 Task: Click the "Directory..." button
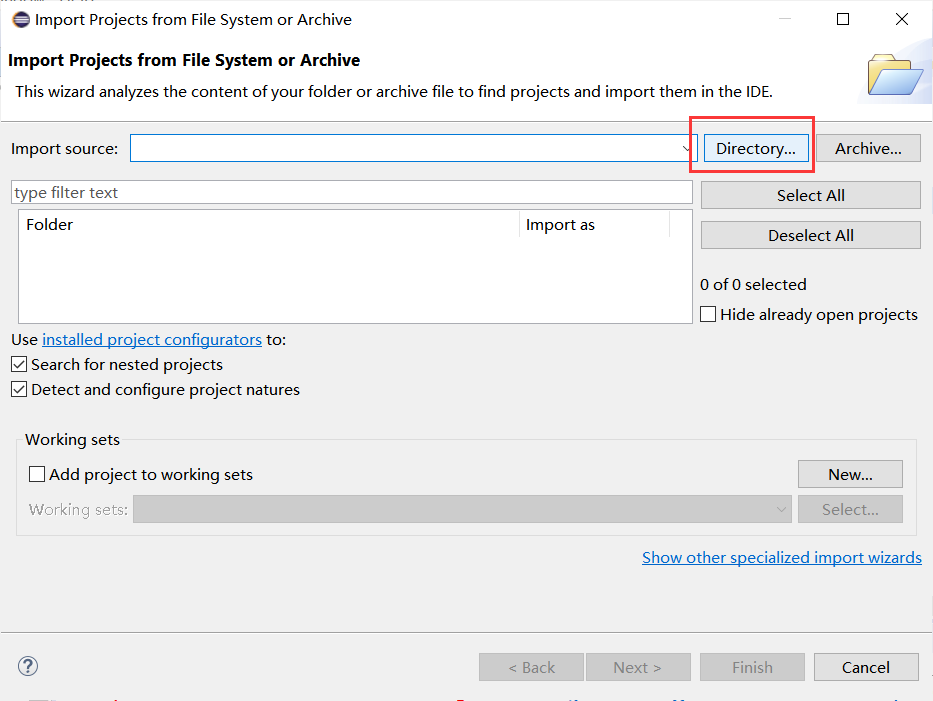pyautogui.click(x=755, y=147)
